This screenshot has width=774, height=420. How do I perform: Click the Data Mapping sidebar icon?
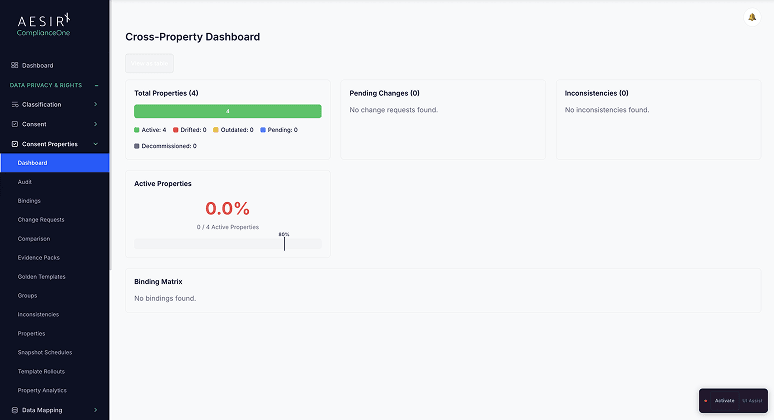(x=14, y=410)
